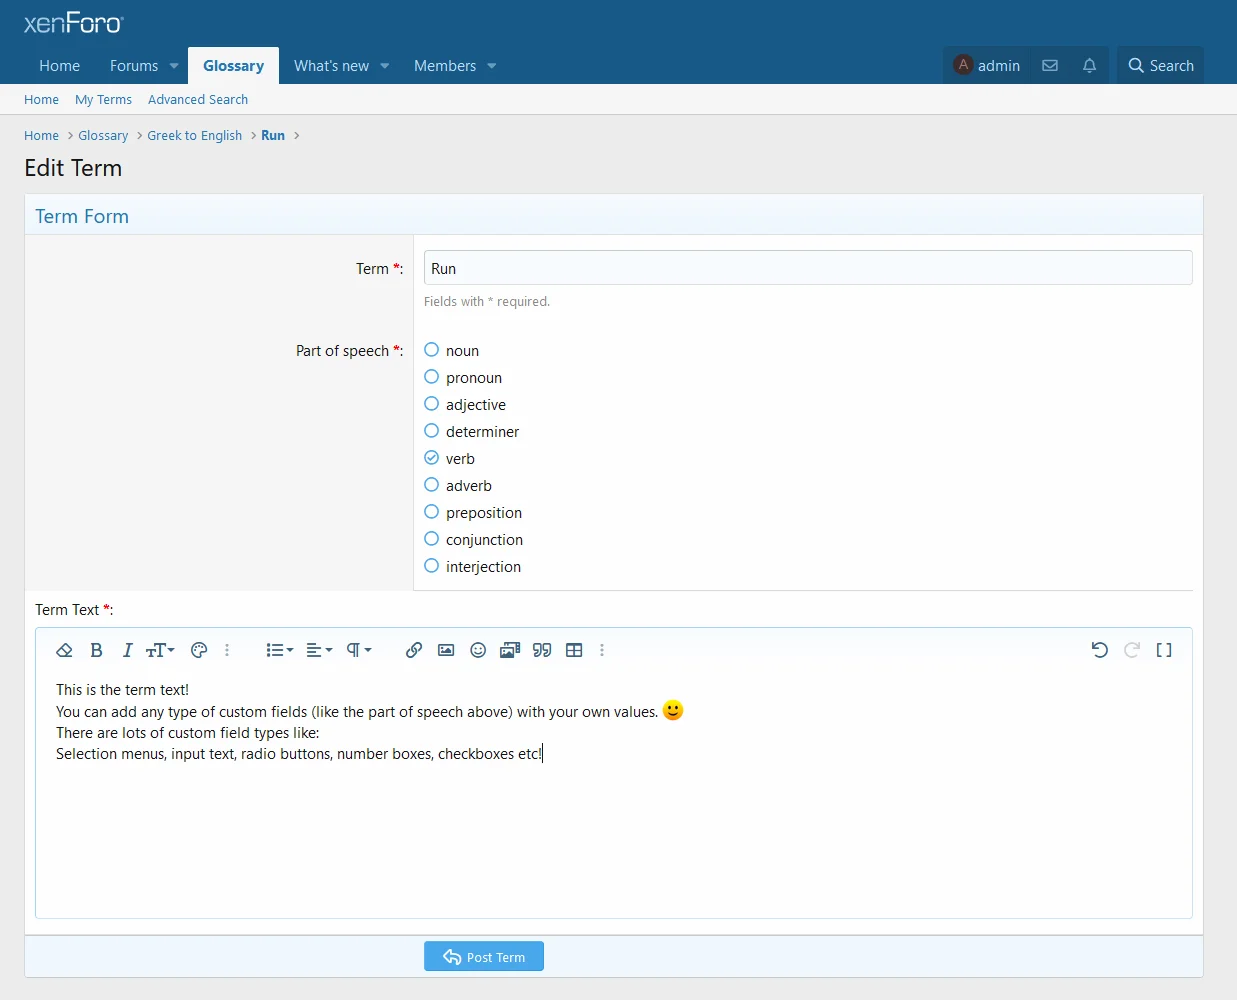This screenshot has width=1237, height=1000.
Task: Toggle bold formatting in editor
Action: click(96, 650)
